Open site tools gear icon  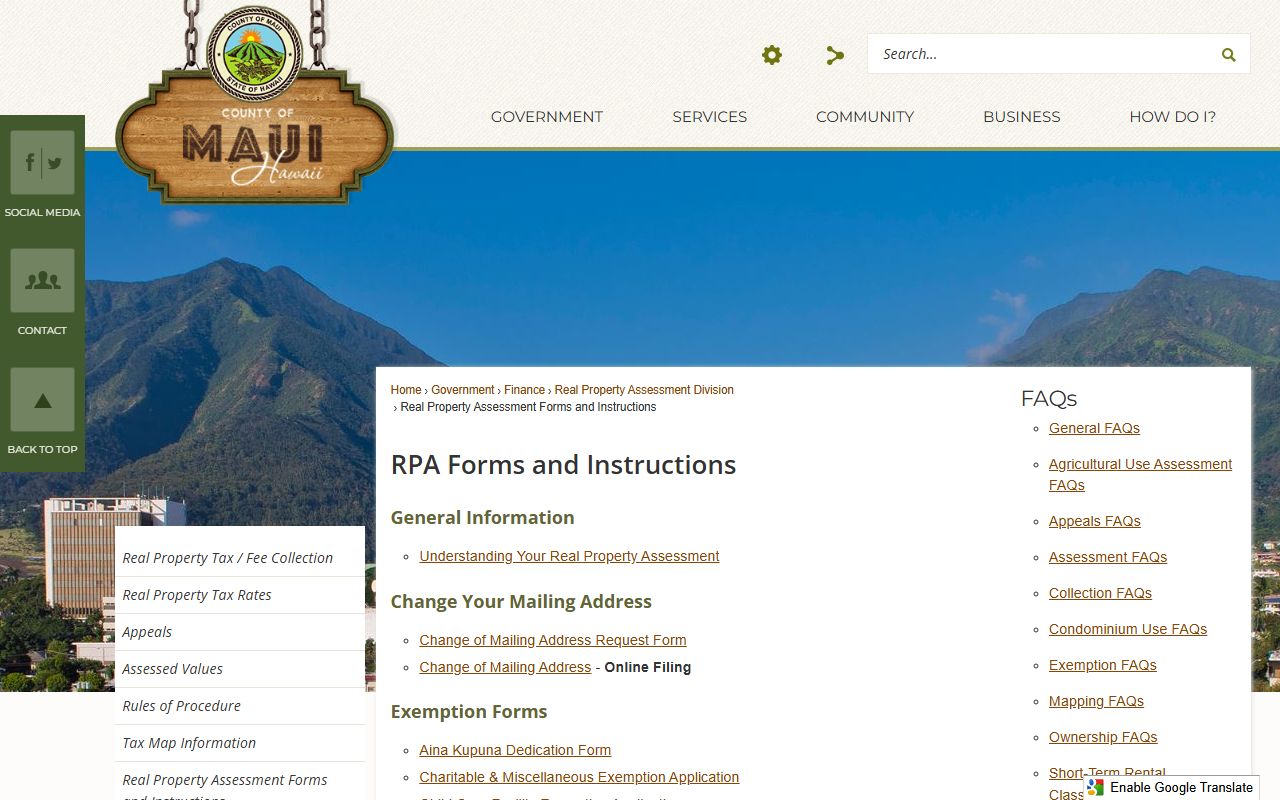[x=772, y=55]
